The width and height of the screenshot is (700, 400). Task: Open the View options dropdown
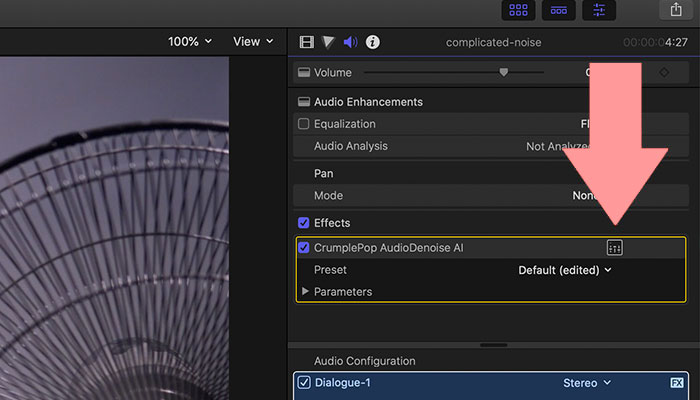click(x=253, y=42)
